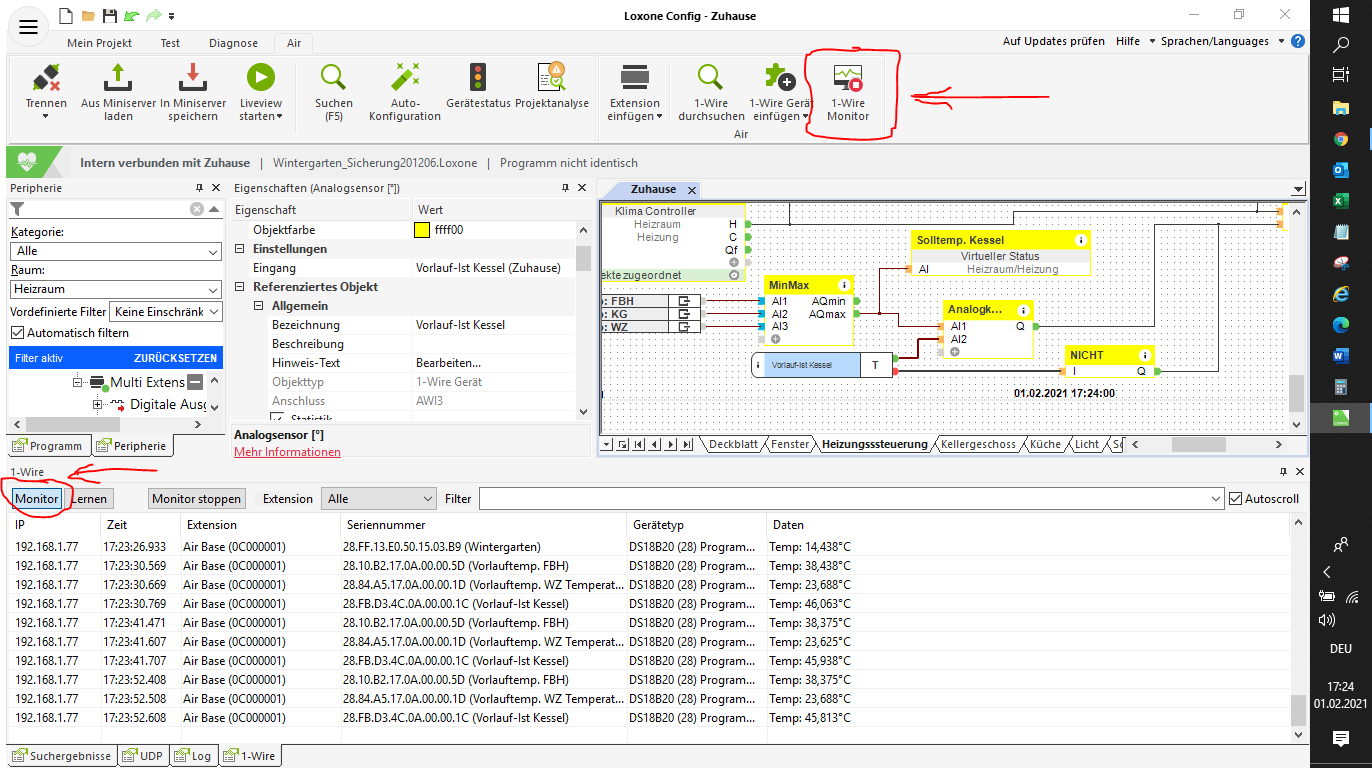This screenshot has height=768, width=1372.
Task: Open the Kategorie dropdown showing Alle
Action: pos(115,252)
